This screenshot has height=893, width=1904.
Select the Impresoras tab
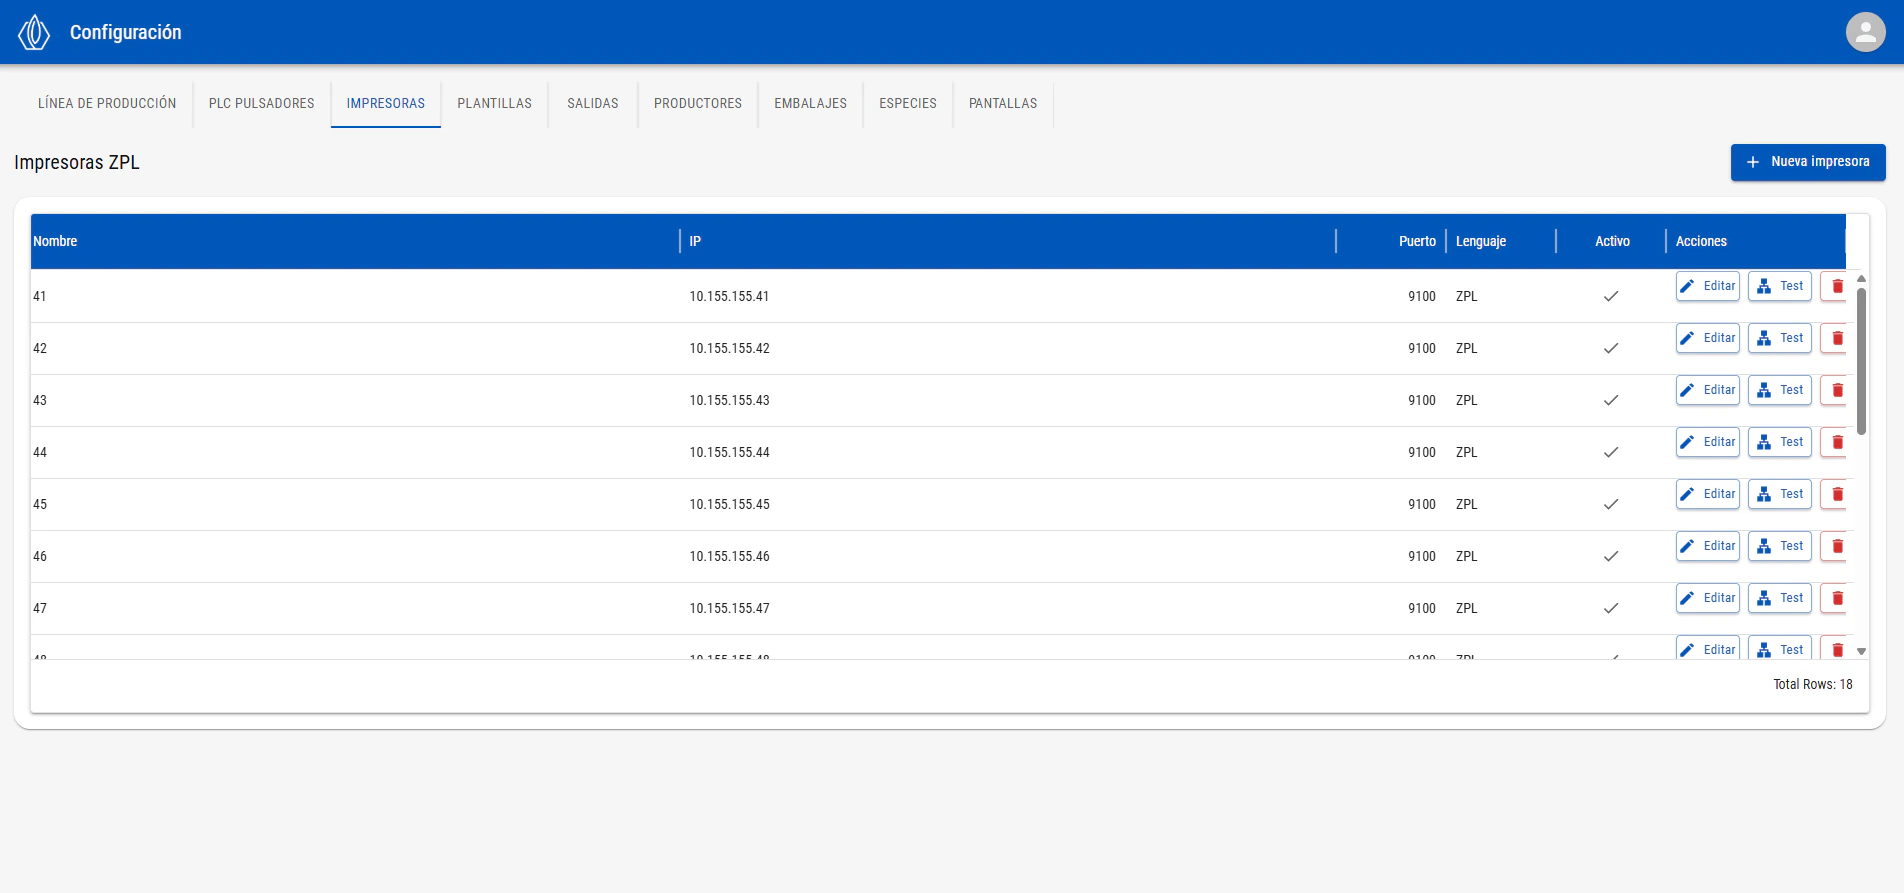386,103
